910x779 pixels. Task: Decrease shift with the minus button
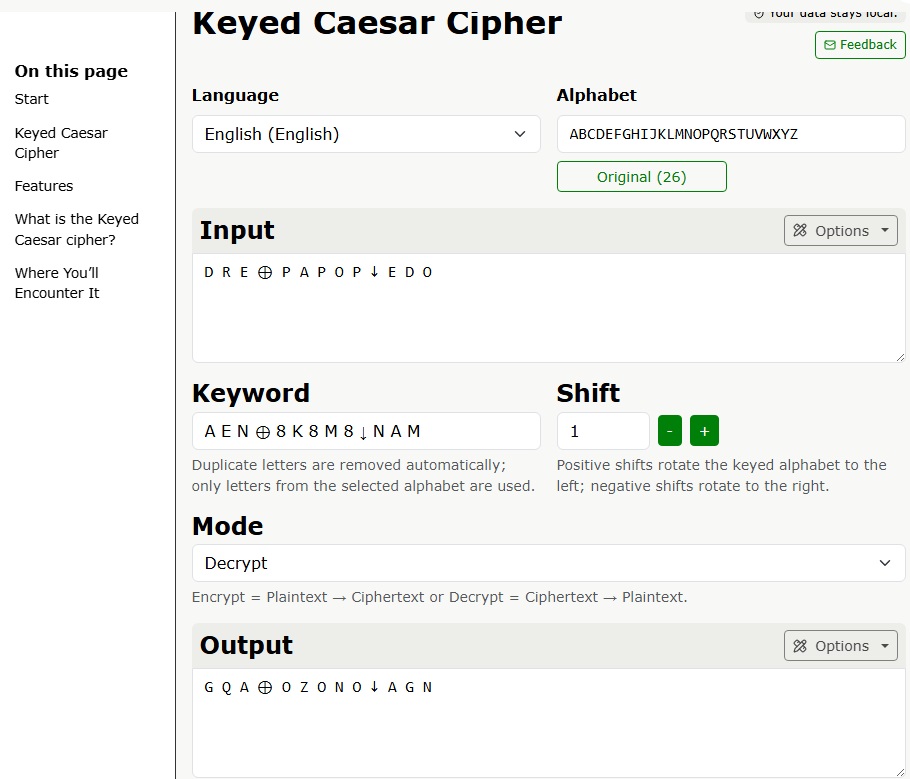click(x=670, y=431)
